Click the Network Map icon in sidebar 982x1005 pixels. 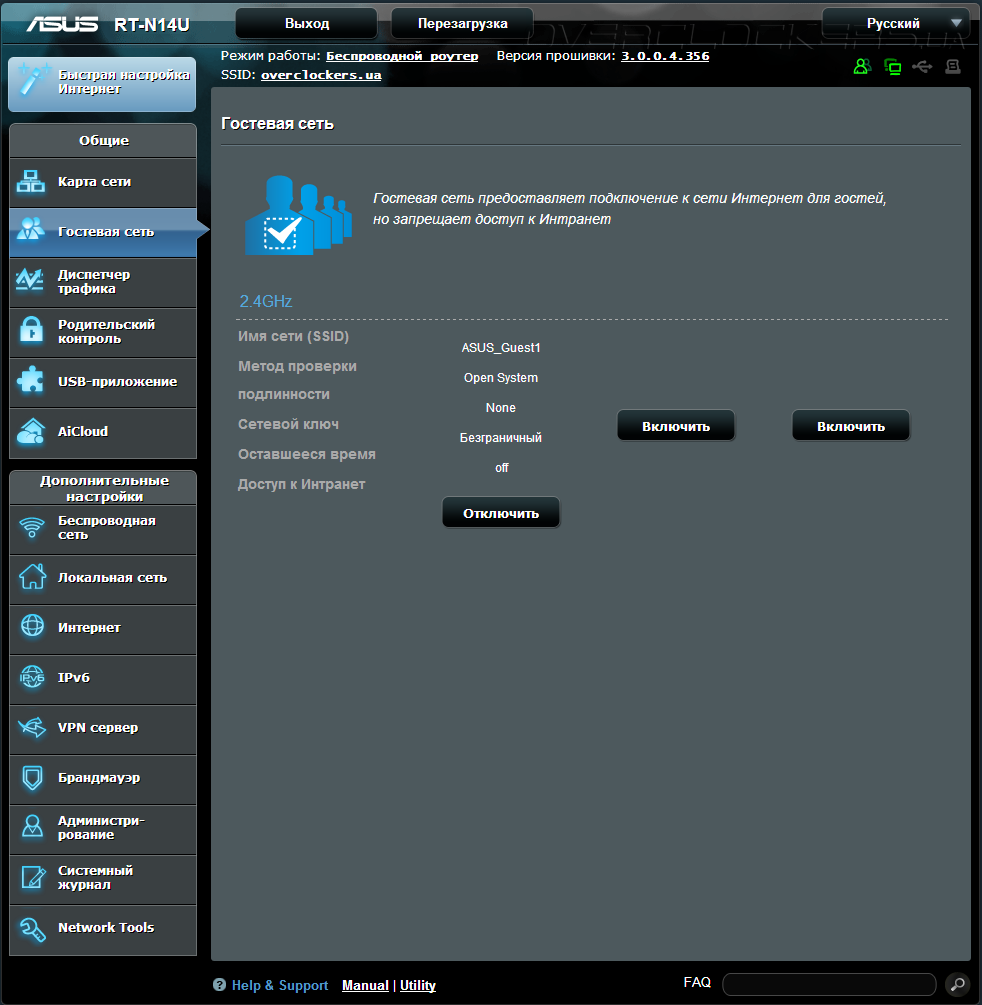[x=31, y=181]
